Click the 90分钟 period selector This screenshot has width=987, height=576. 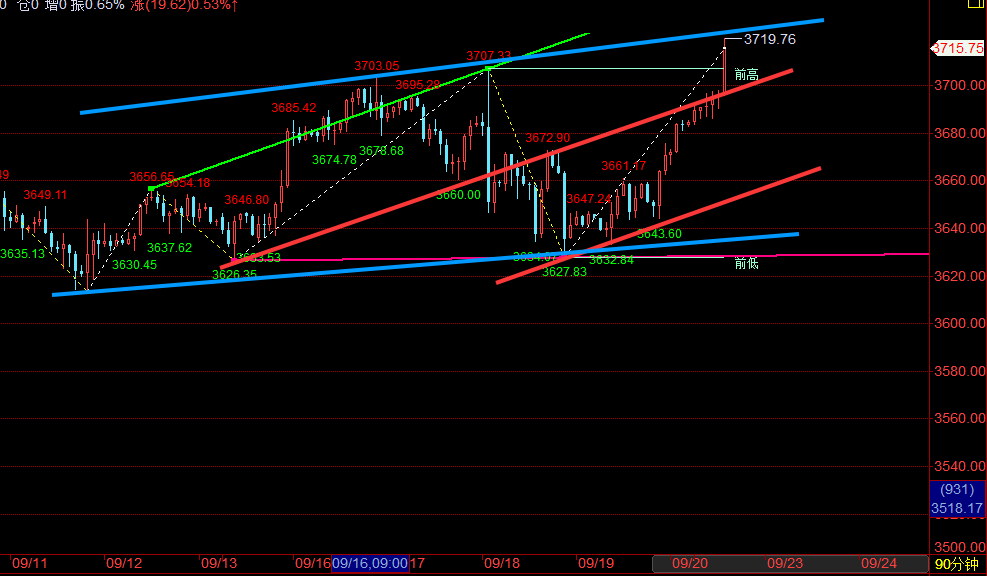point(957,565)
